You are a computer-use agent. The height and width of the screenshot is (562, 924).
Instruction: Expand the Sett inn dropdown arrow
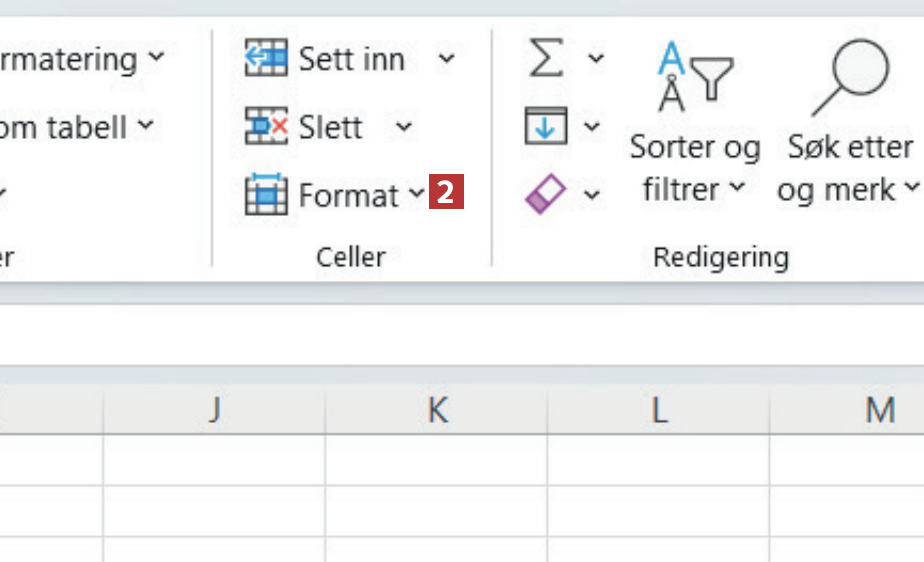446,59
